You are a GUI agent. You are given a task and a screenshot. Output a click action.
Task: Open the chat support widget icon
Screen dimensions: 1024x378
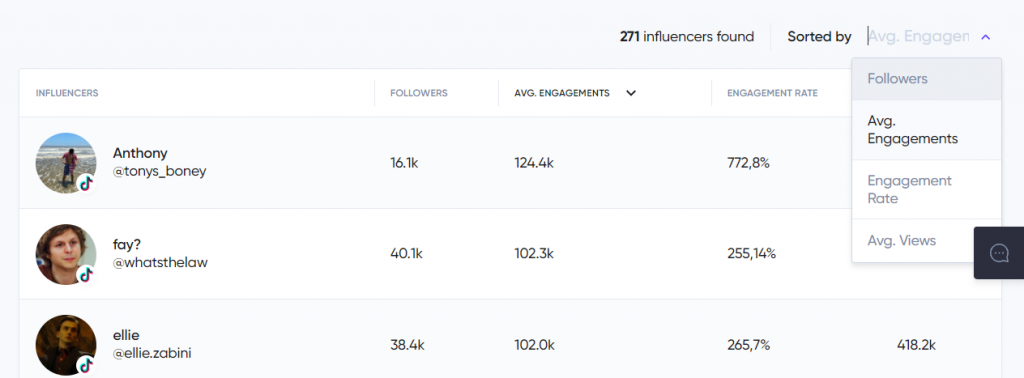click(x=999, y=253)
